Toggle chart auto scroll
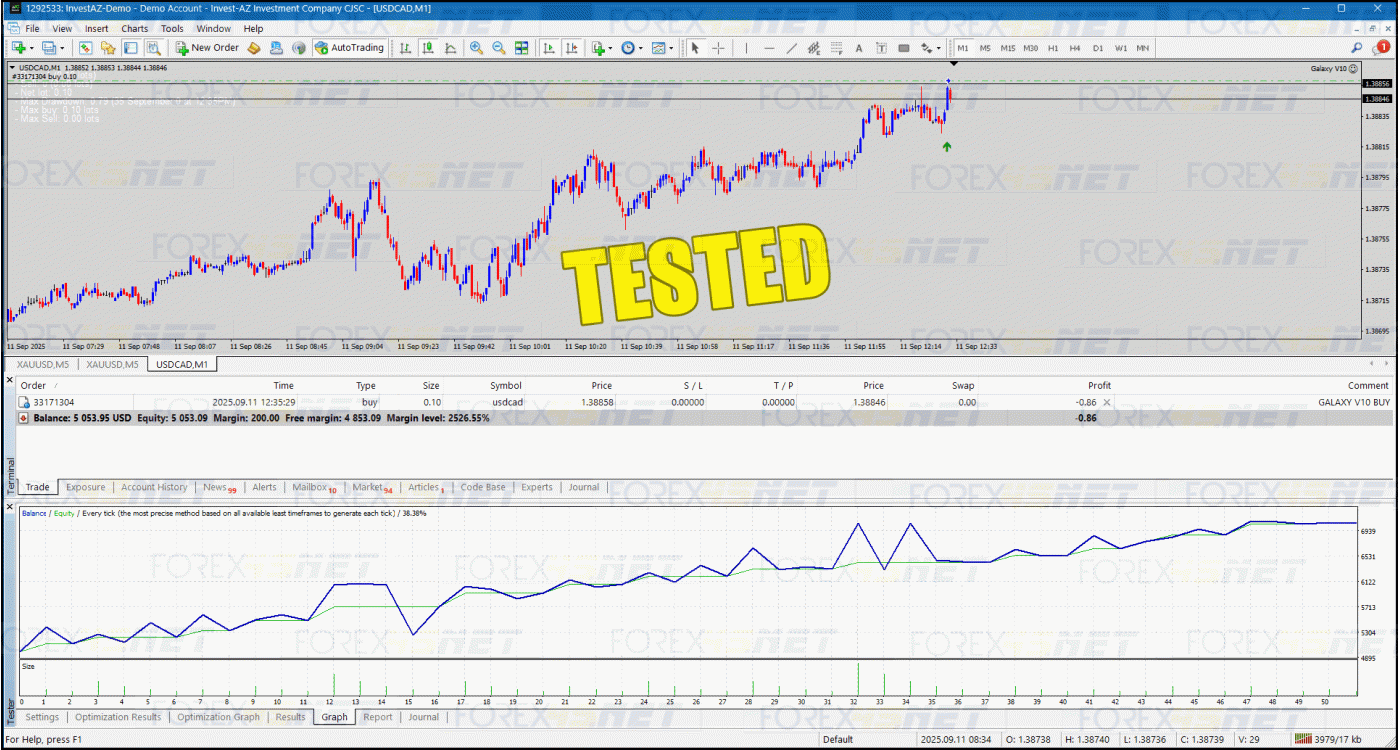 coord(549,47)
